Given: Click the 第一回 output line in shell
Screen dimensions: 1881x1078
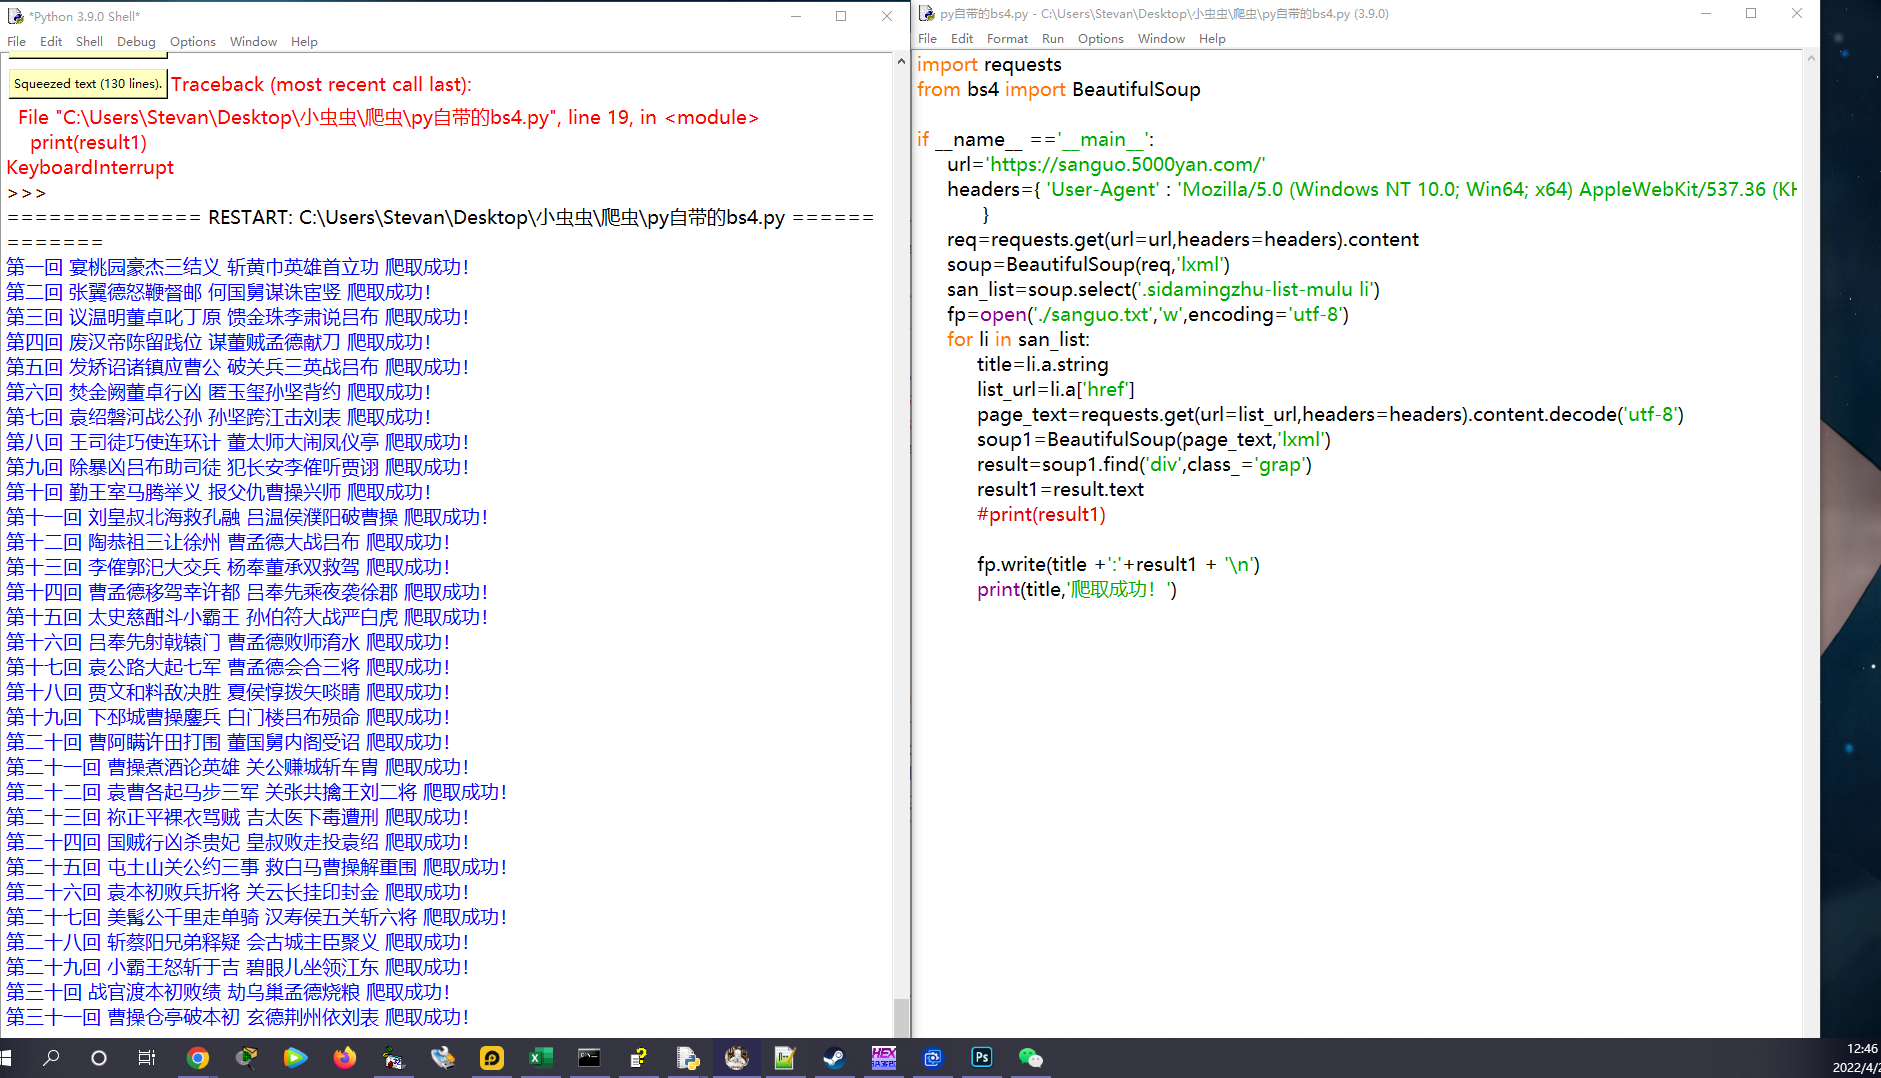Looking at the screenshot, I should coord(237,267).
